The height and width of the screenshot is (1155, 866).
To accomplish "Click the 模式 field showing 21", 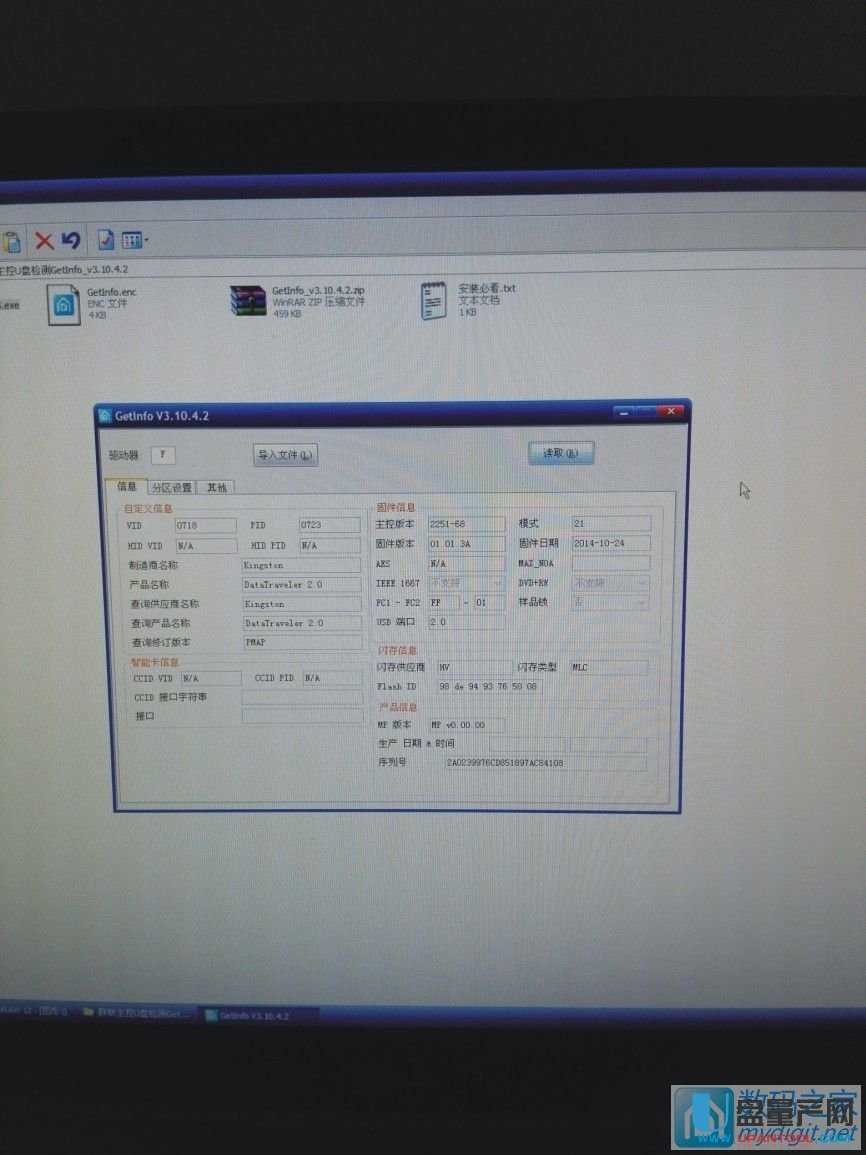I will [611, 523].
